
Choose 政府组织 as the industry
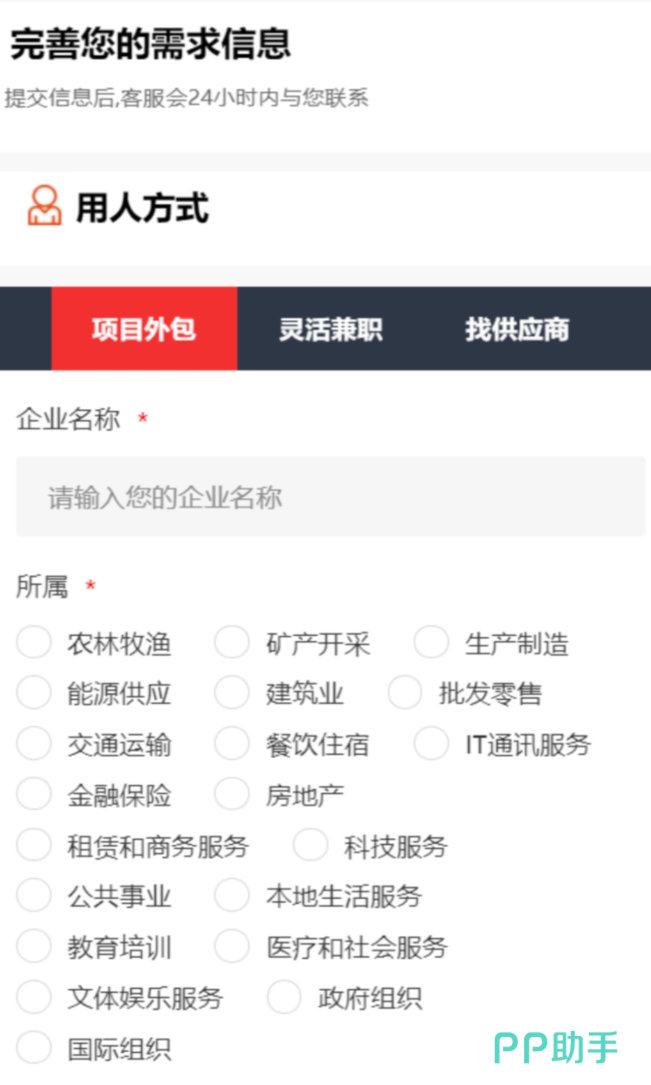[284, 997]
